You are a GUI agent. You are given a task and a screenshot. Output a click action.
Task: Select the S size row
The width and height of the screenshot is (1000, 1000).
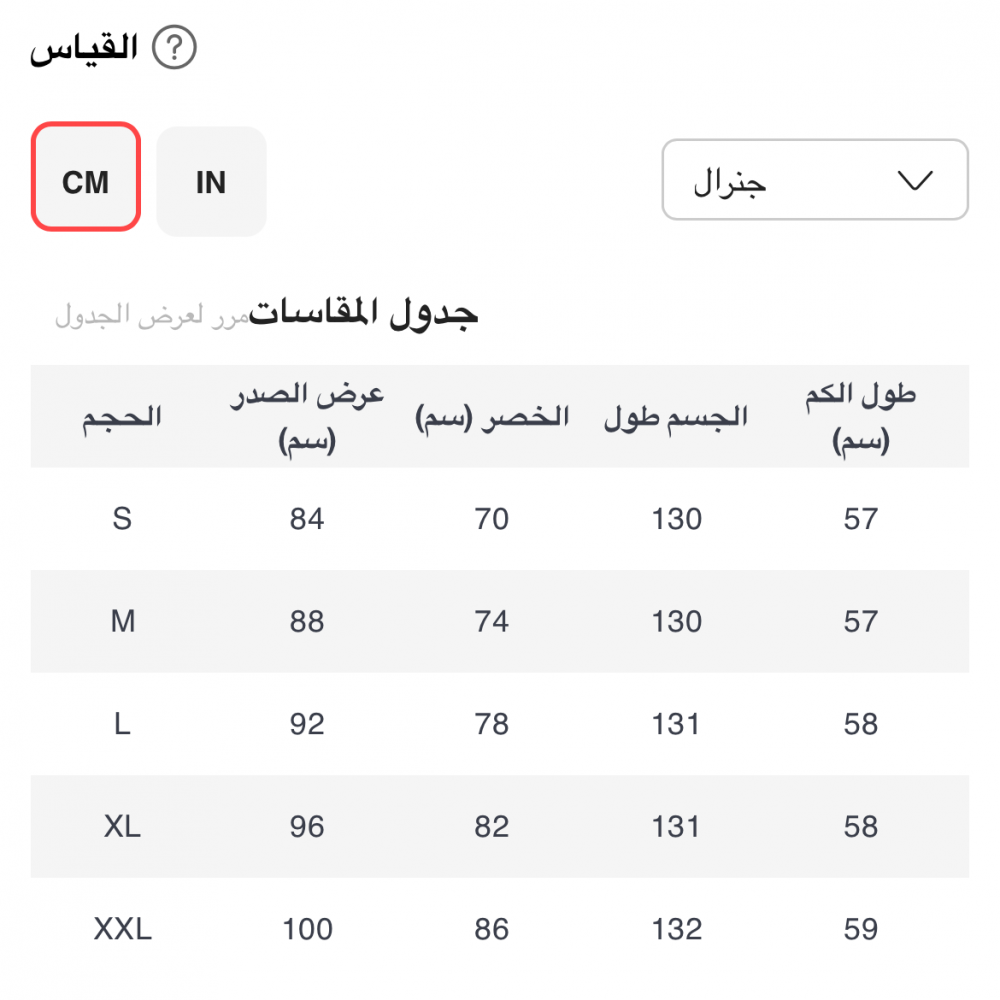click(x=122, y=520)
